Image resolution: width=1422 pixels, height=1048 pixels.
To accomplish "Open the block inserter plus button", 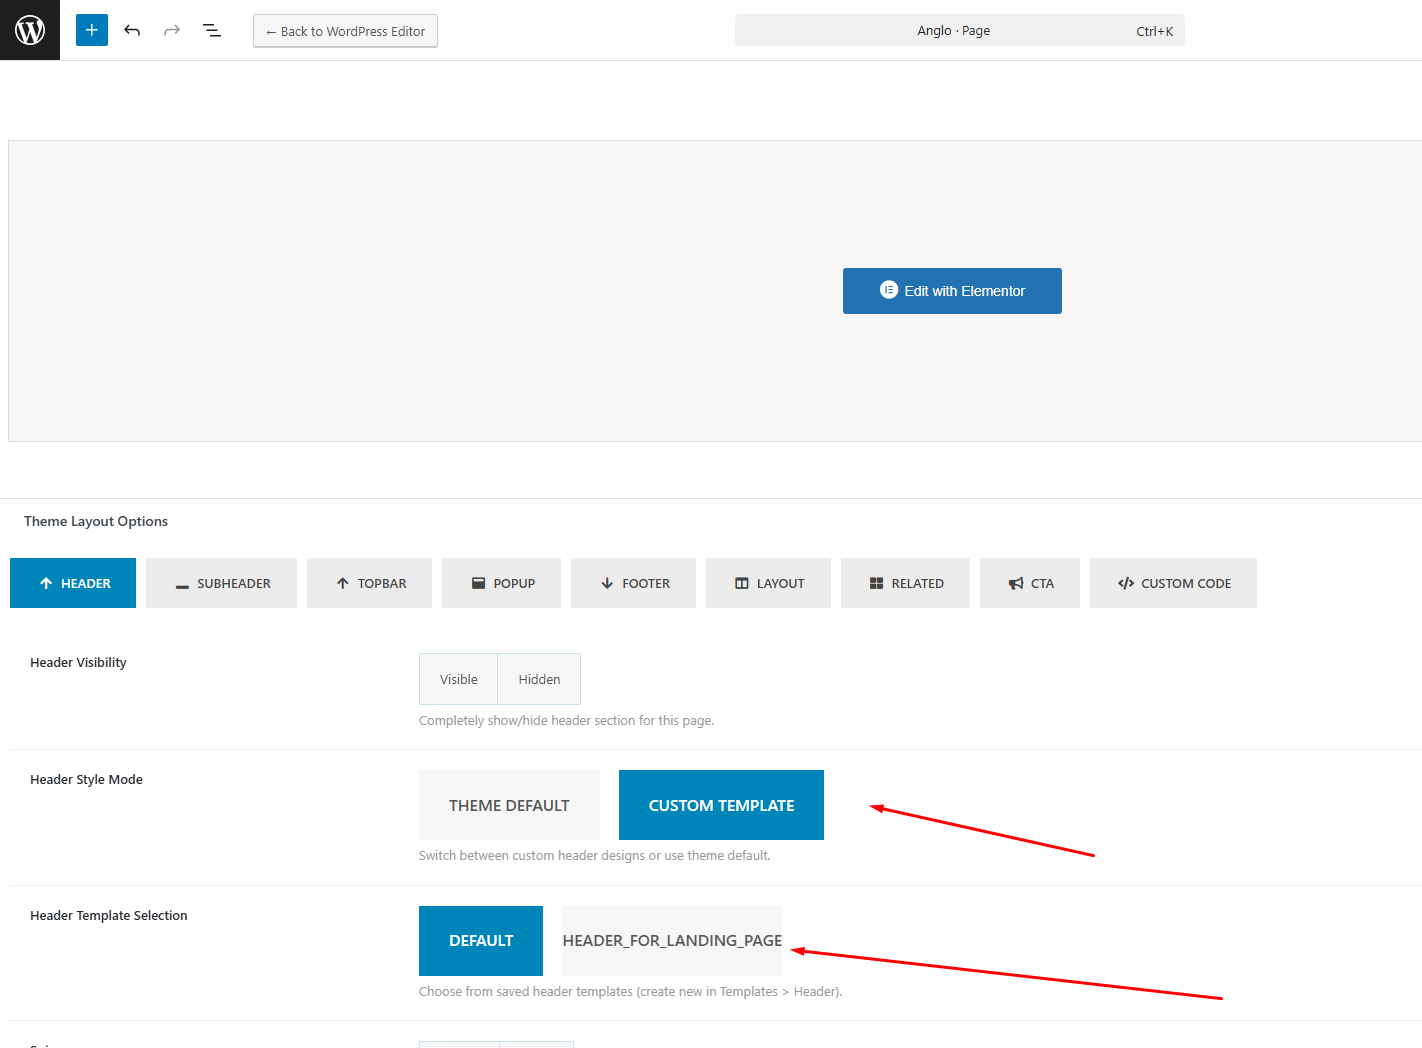I will 91,30.
